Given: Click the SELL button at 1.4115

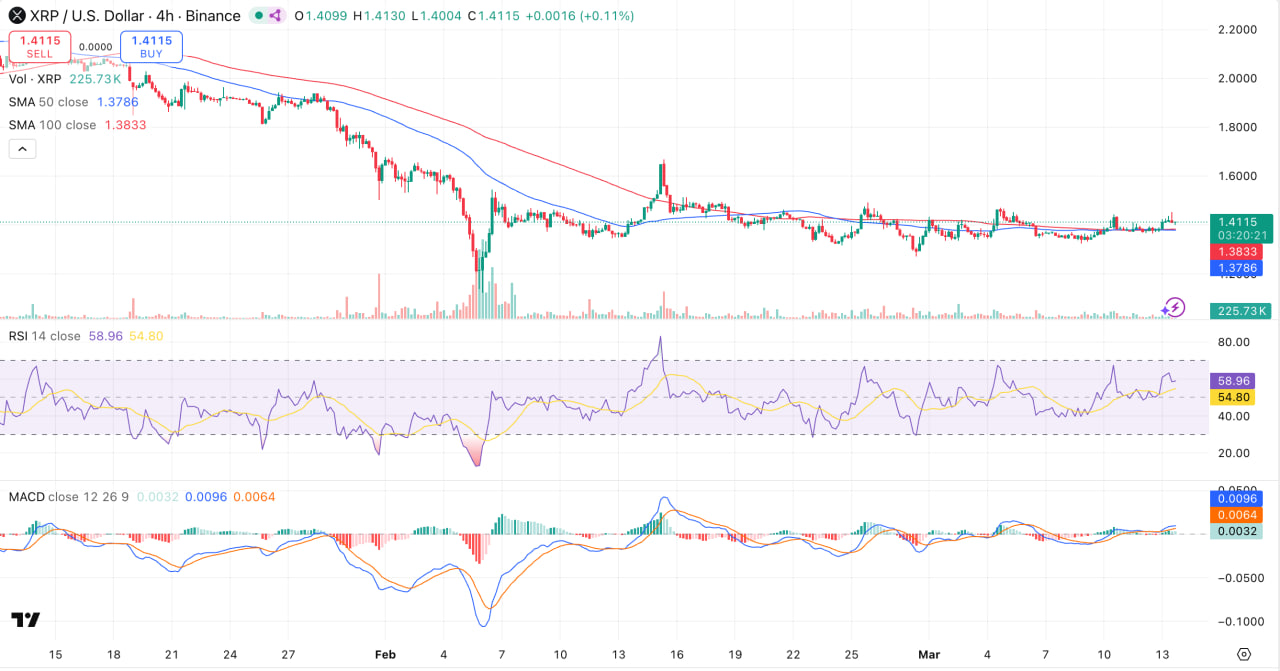Looking at the screenshot, I should pyautogui.click(x=38, y=47).
